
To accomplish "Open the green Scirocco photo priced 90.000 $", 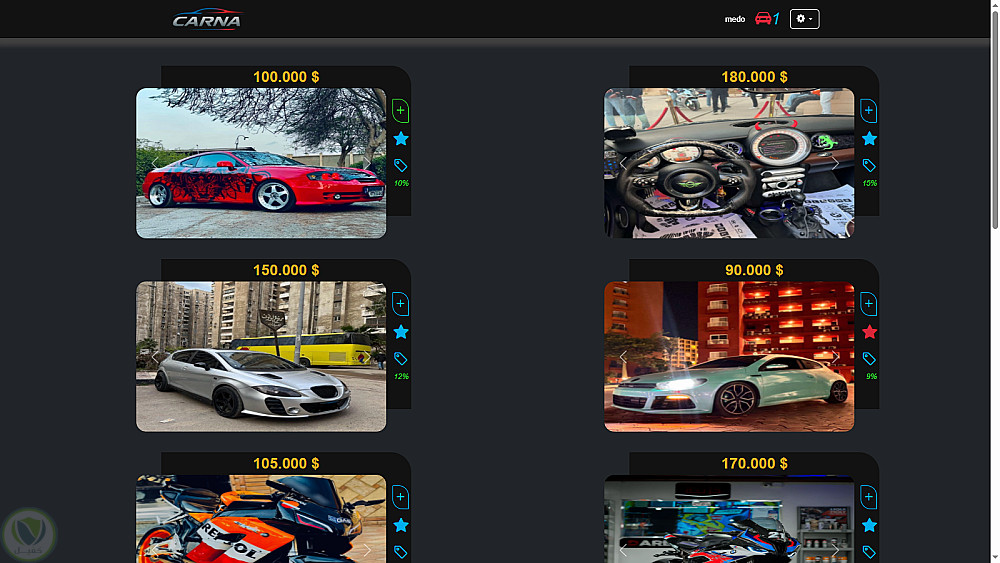I will (729, 357).
